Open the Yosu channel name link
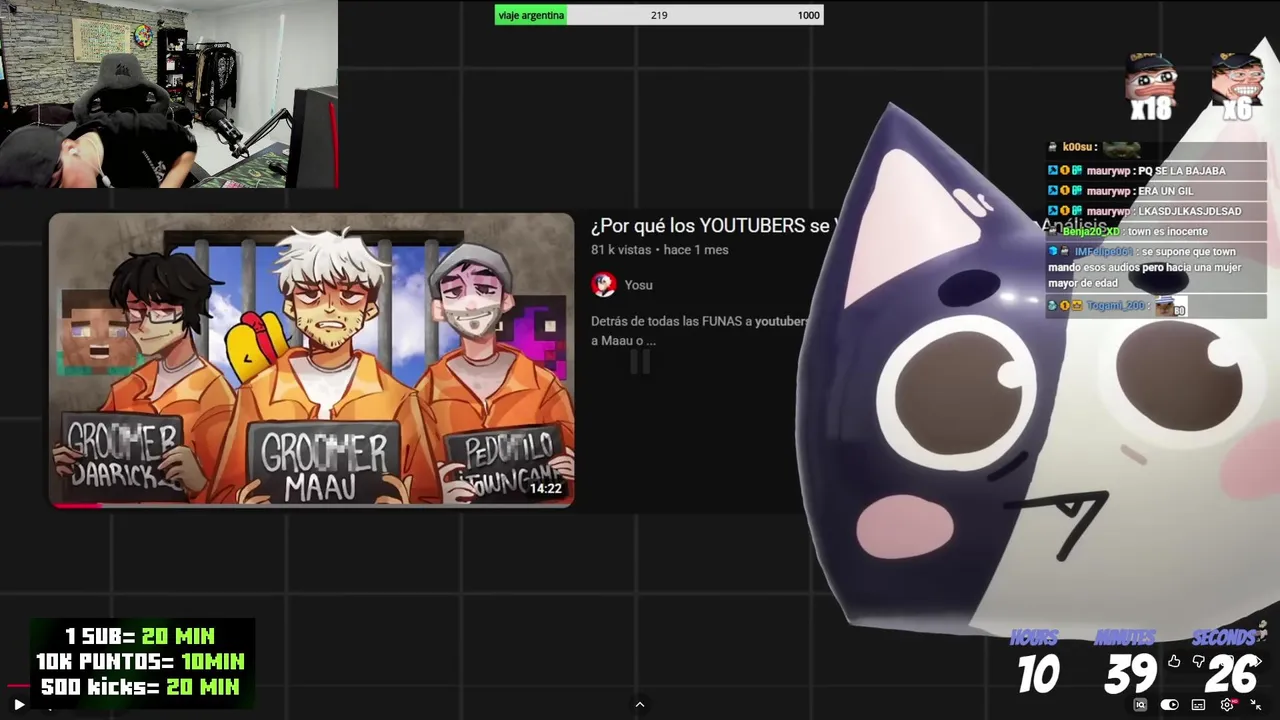Viewport: 1280px width, 720px height. (638, 285)
